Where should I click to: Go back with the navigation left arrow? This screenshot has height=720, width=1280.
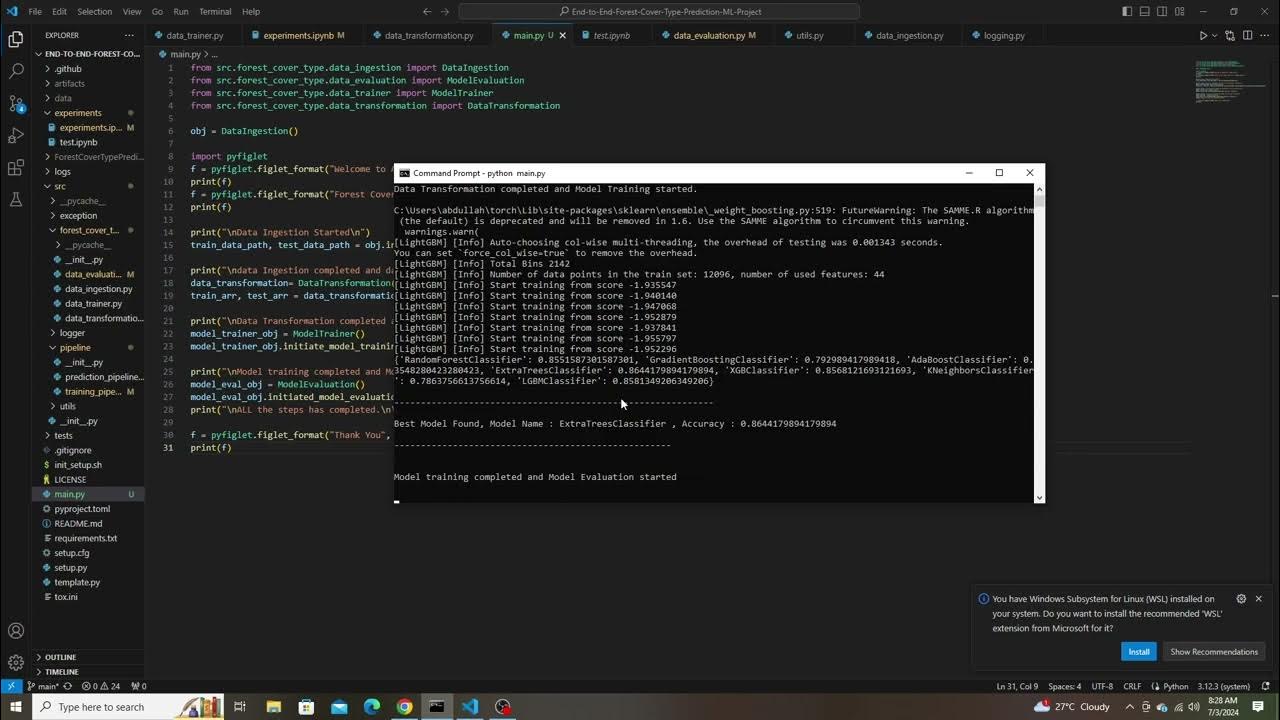427,11
